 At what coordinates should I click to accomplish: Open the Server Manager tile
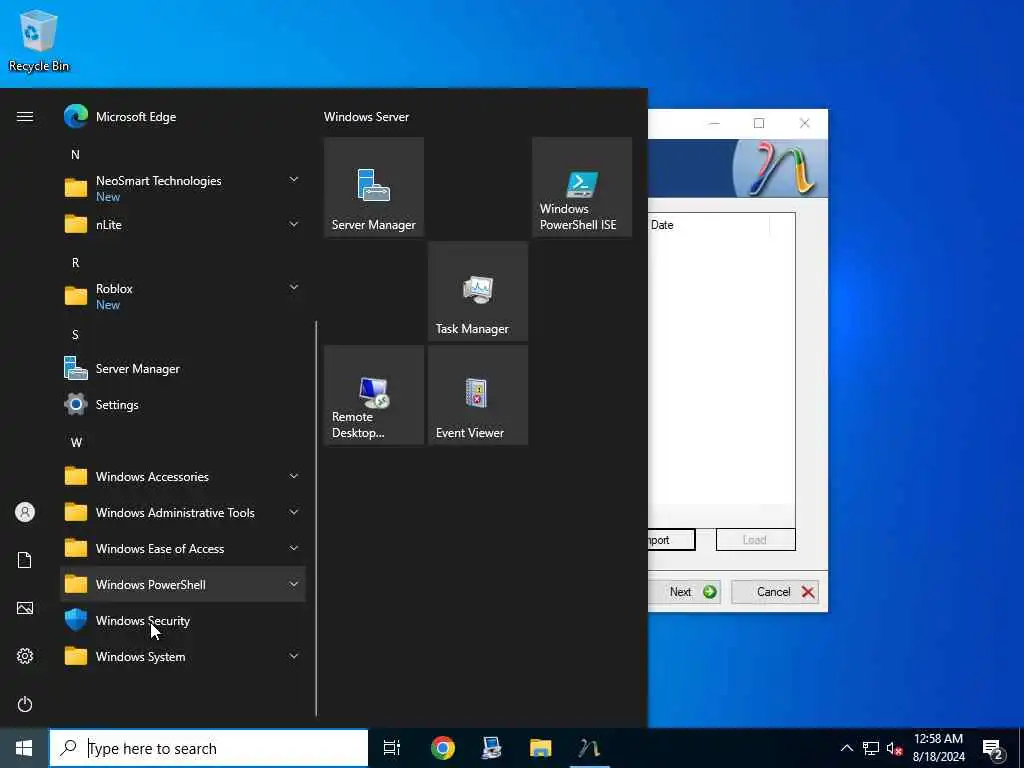(374, 187)
